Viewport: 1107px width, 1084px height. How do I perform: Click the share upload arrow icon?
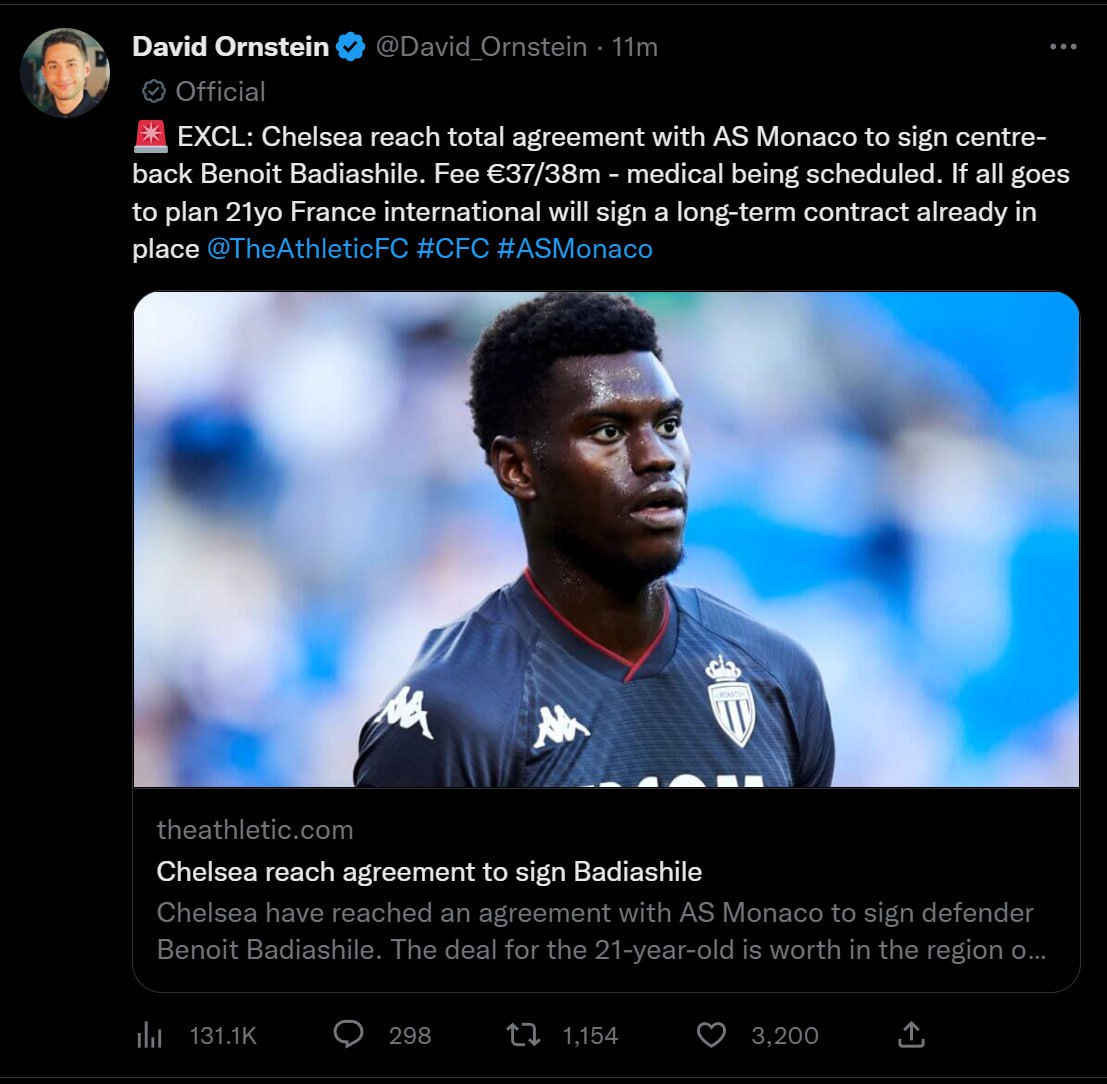tap(911, 1035)
